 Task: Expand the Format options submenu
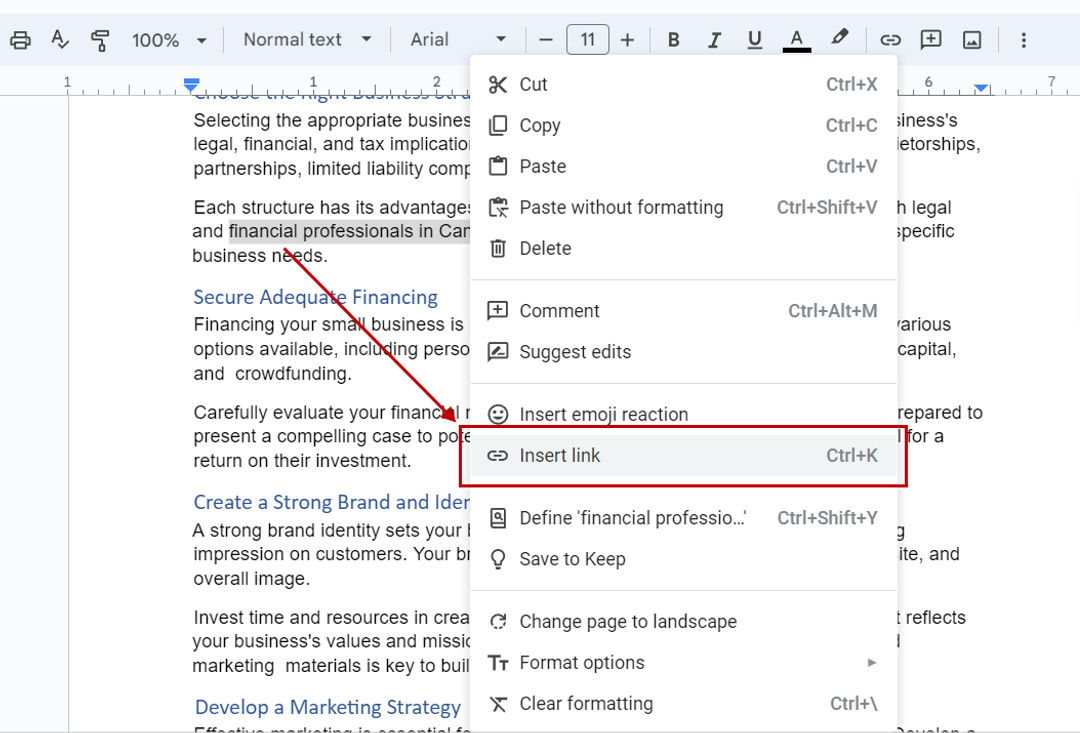tap(580, 662)
